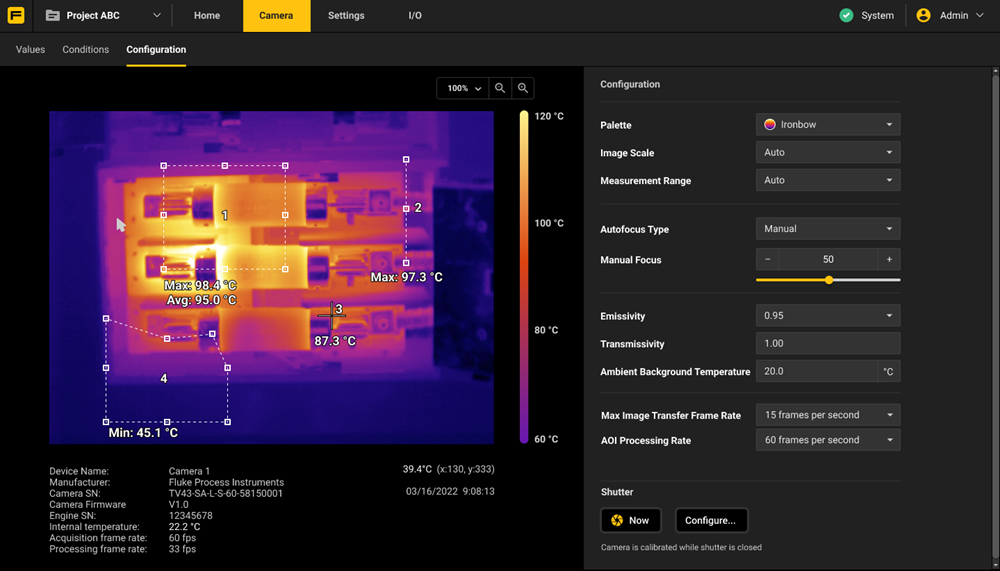Expand the Emissivity dropdown

[x=827, y=316]
